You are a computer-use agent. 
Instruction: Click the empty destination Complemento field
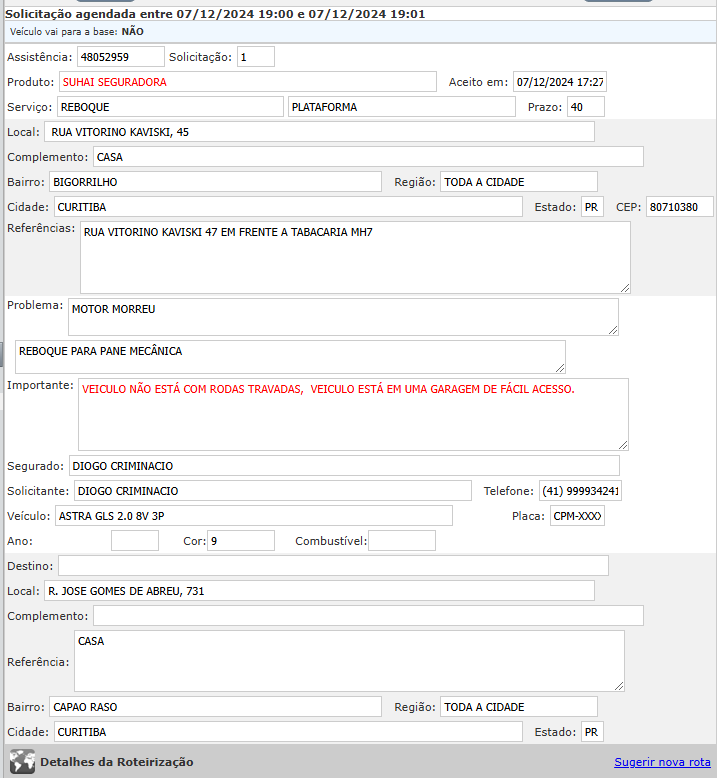pos(368,616)
